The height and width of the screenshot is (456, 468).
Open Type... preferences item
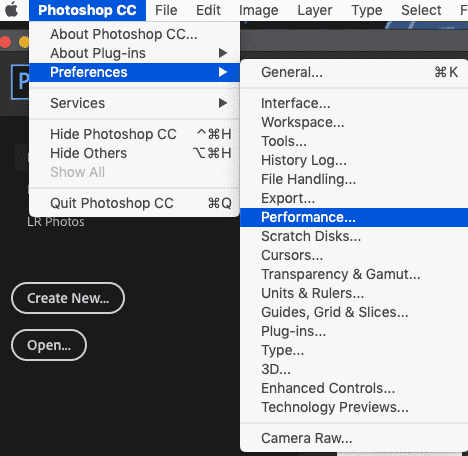pyautogui.click(x=354, y=350)
